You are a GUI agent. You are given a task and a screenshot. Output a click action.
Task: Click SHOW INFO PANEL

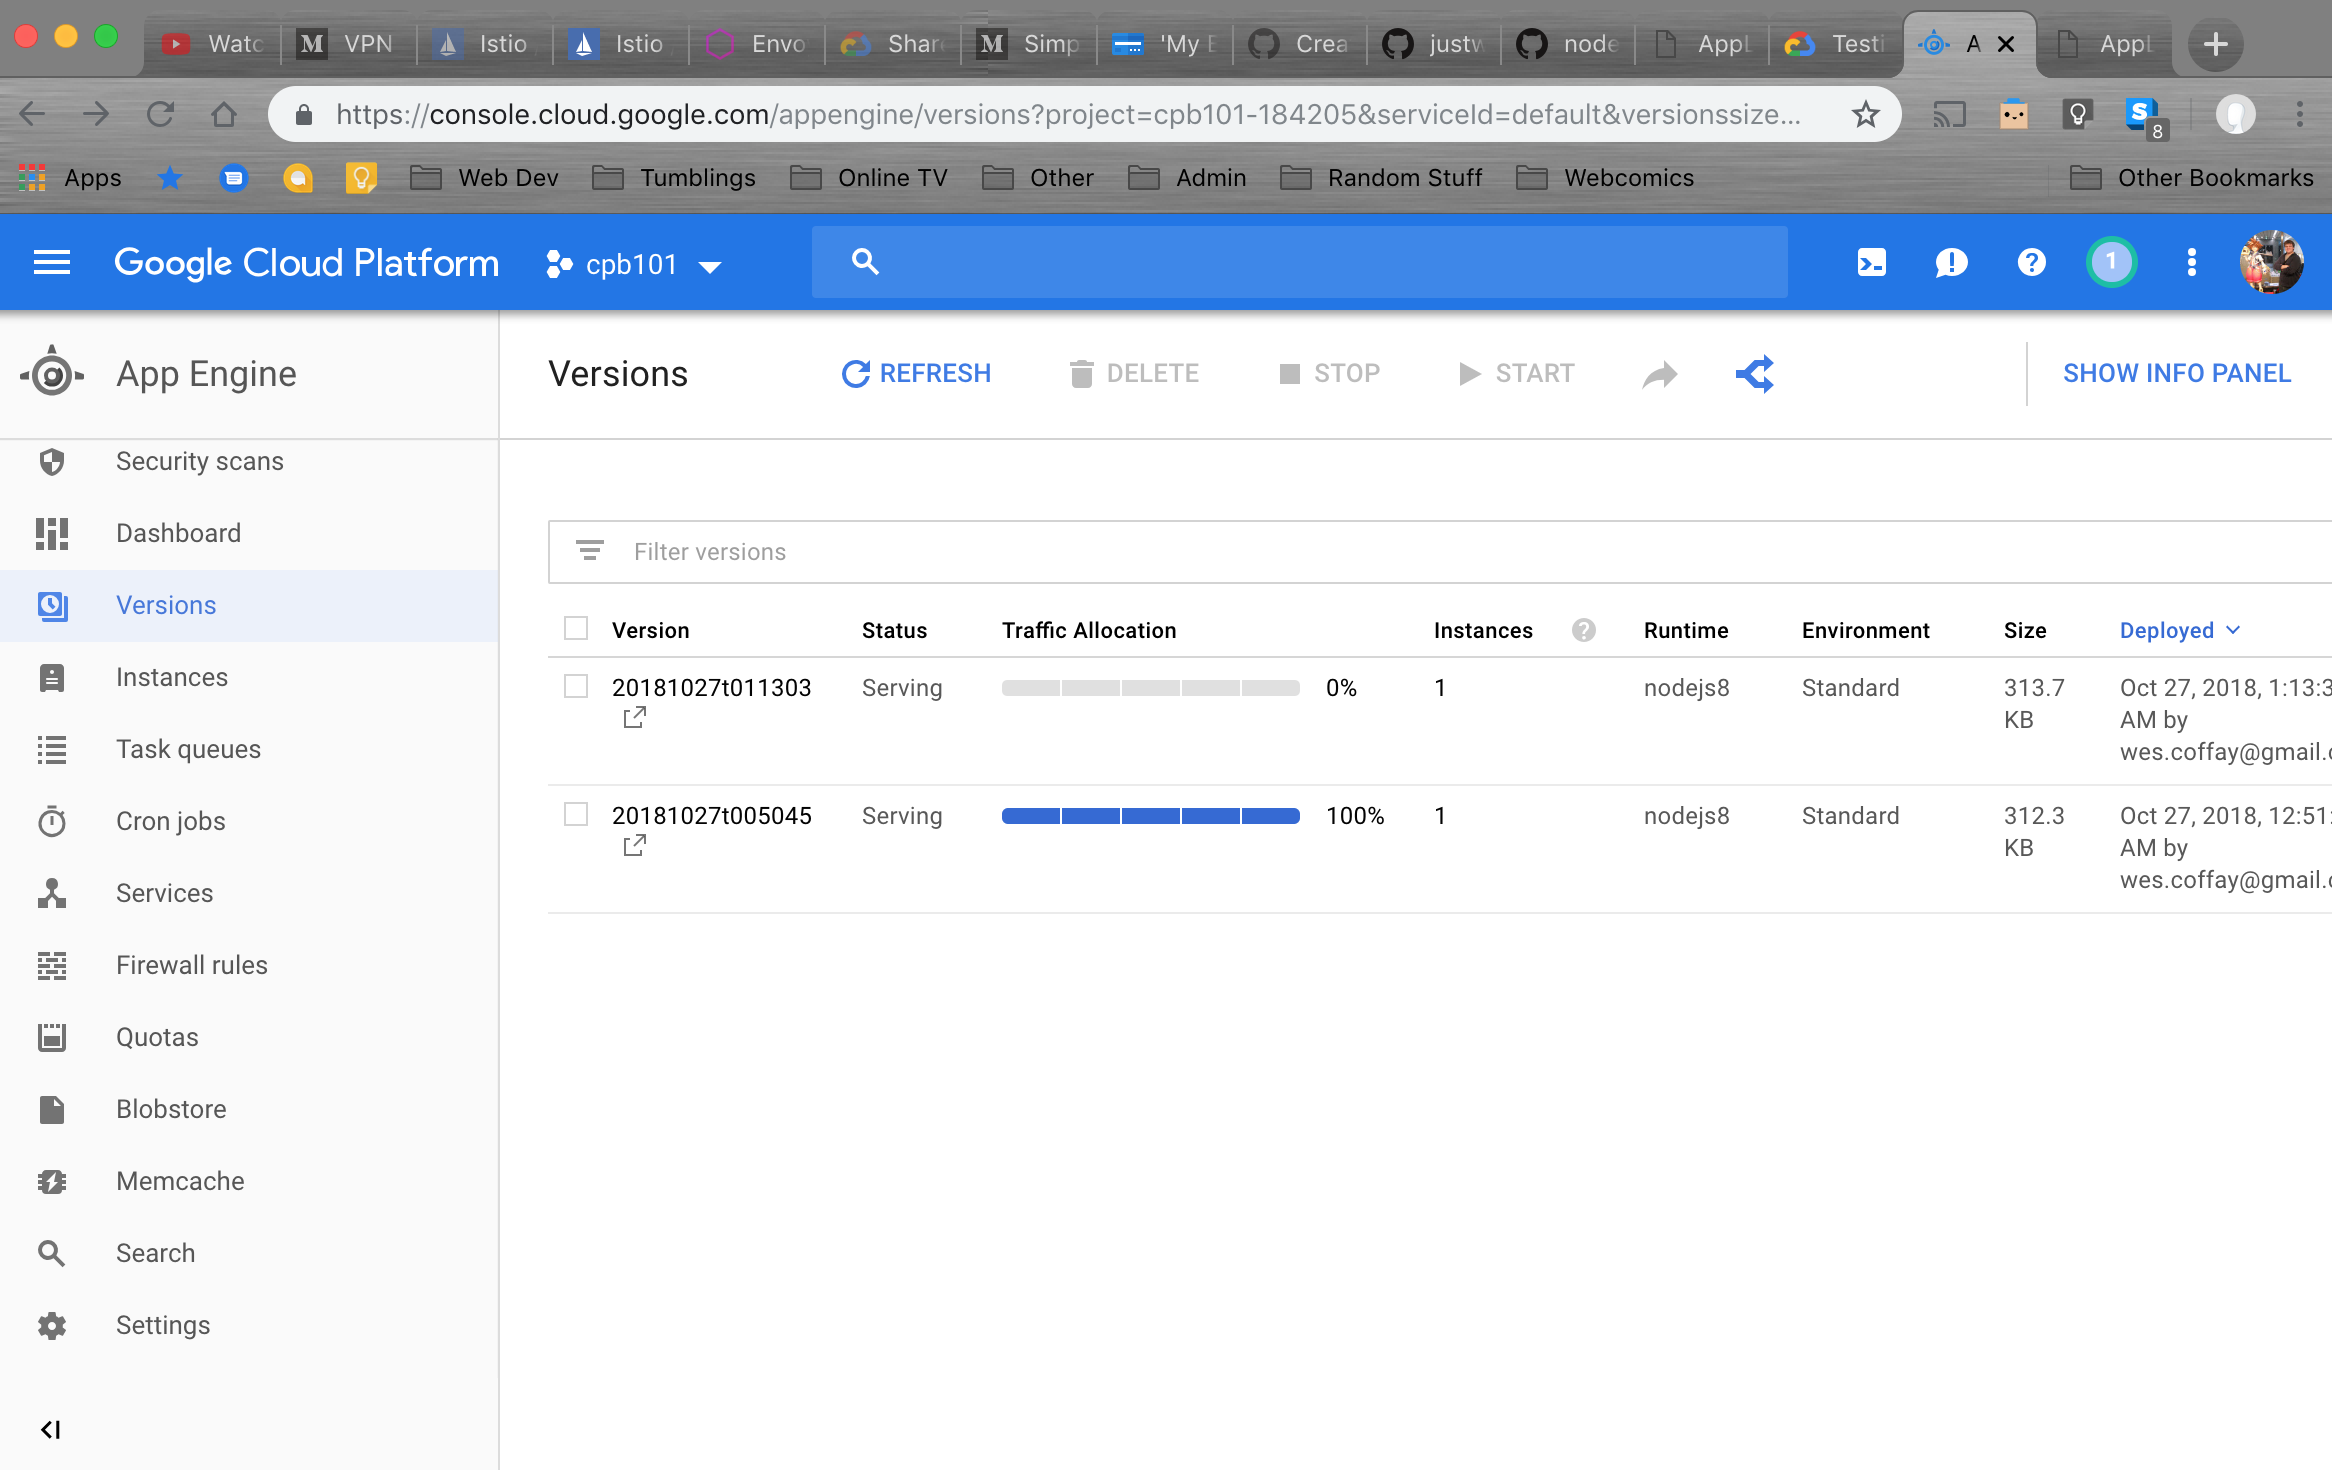[2176, 373]
